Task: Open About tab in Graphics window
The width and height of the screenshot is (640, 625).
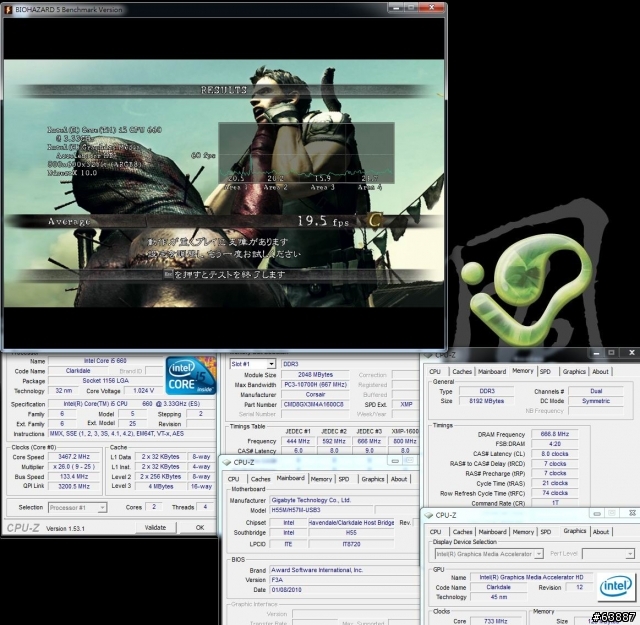Action: point(601,532)
